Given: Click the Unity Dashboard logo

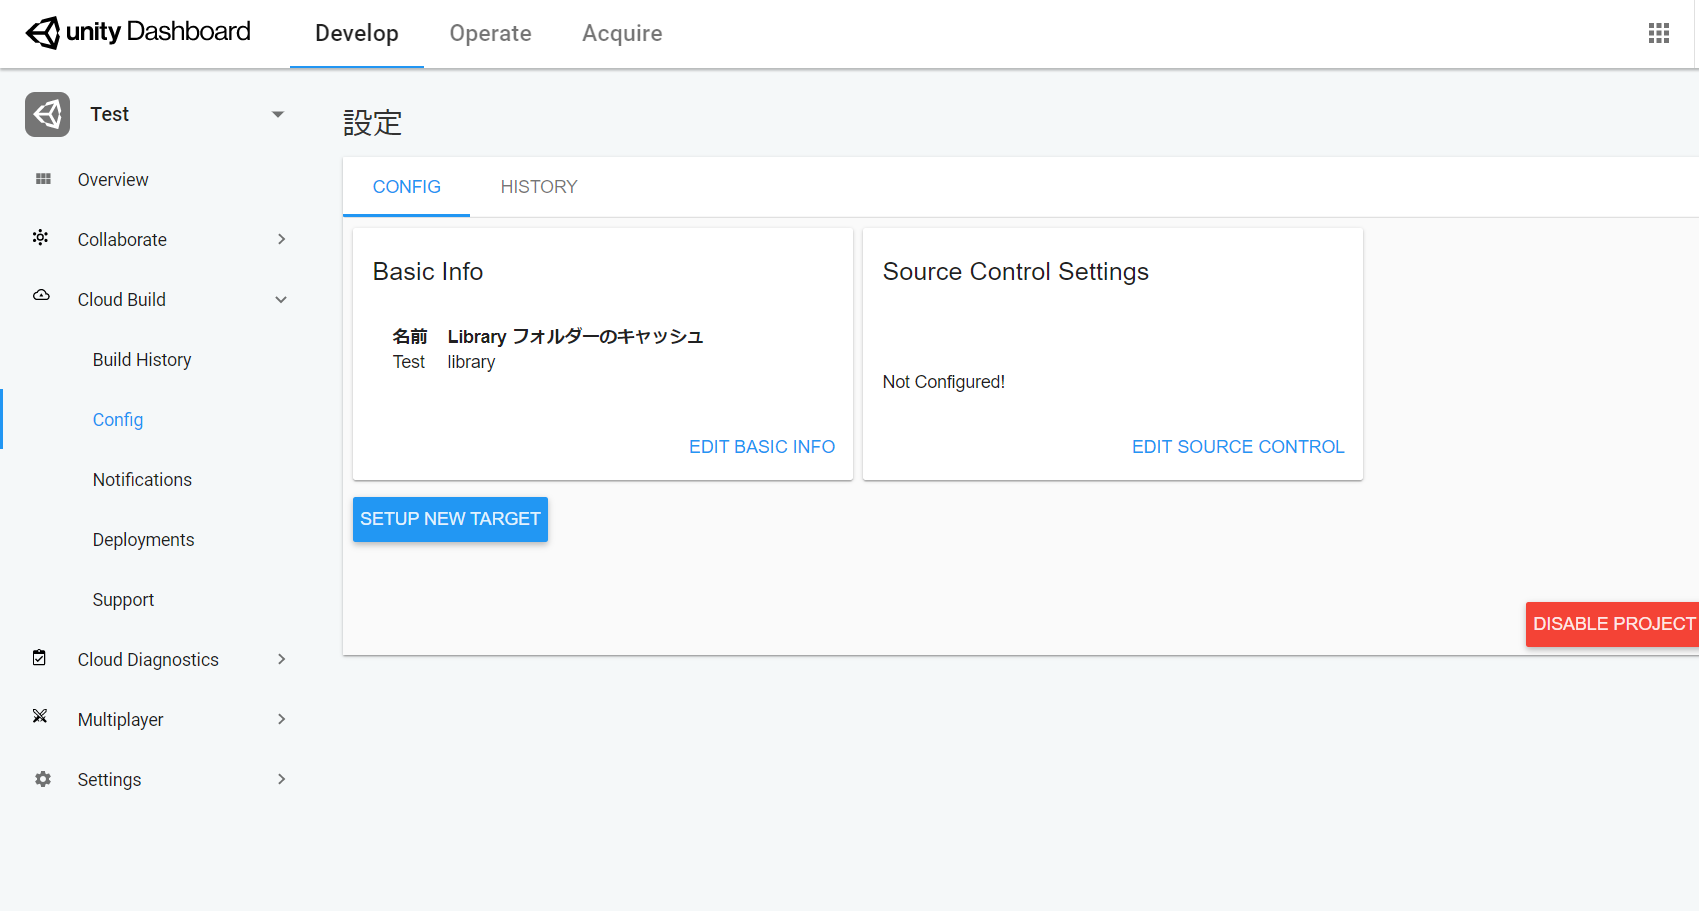Looking at the screenshot, I should point(138,32).
